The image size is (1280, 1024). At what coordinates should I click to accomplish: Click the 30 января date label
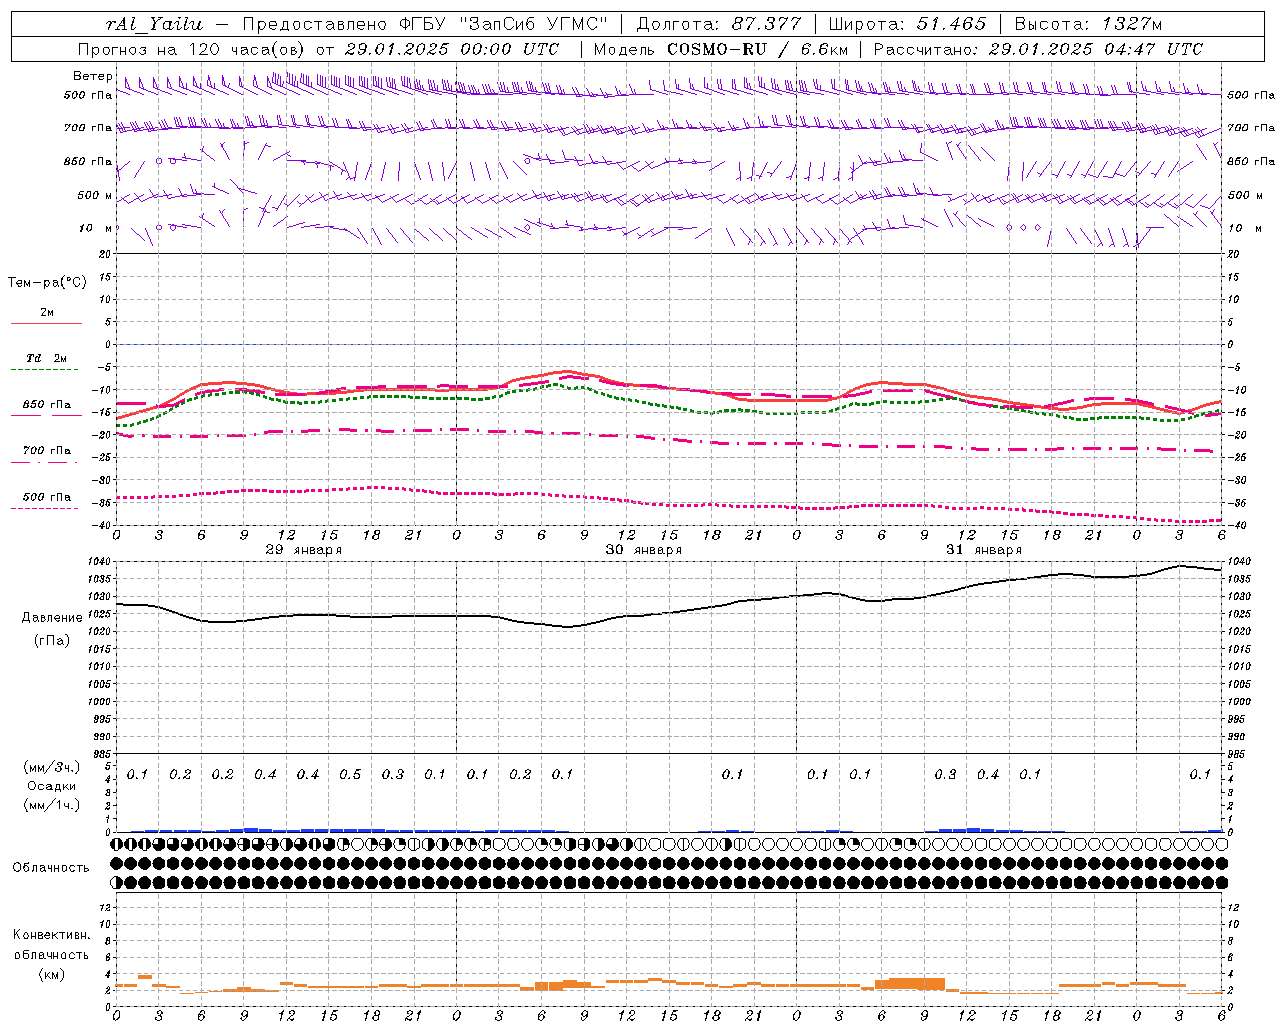point(644,550)
